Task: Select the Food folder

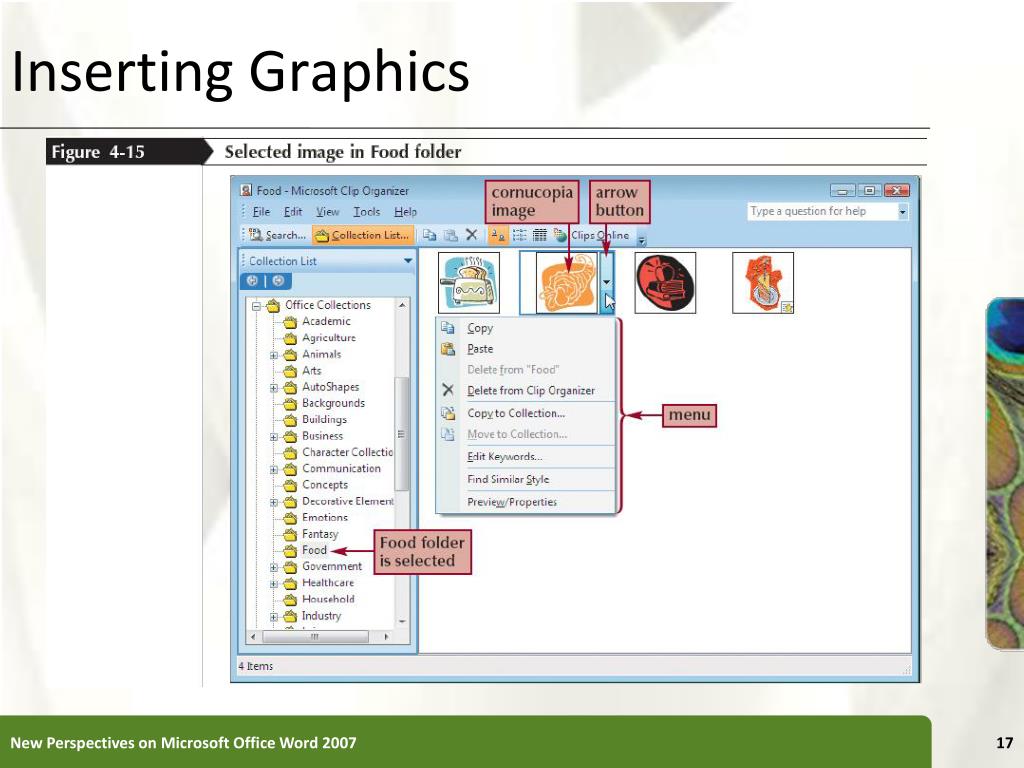Action: [306, 550]
